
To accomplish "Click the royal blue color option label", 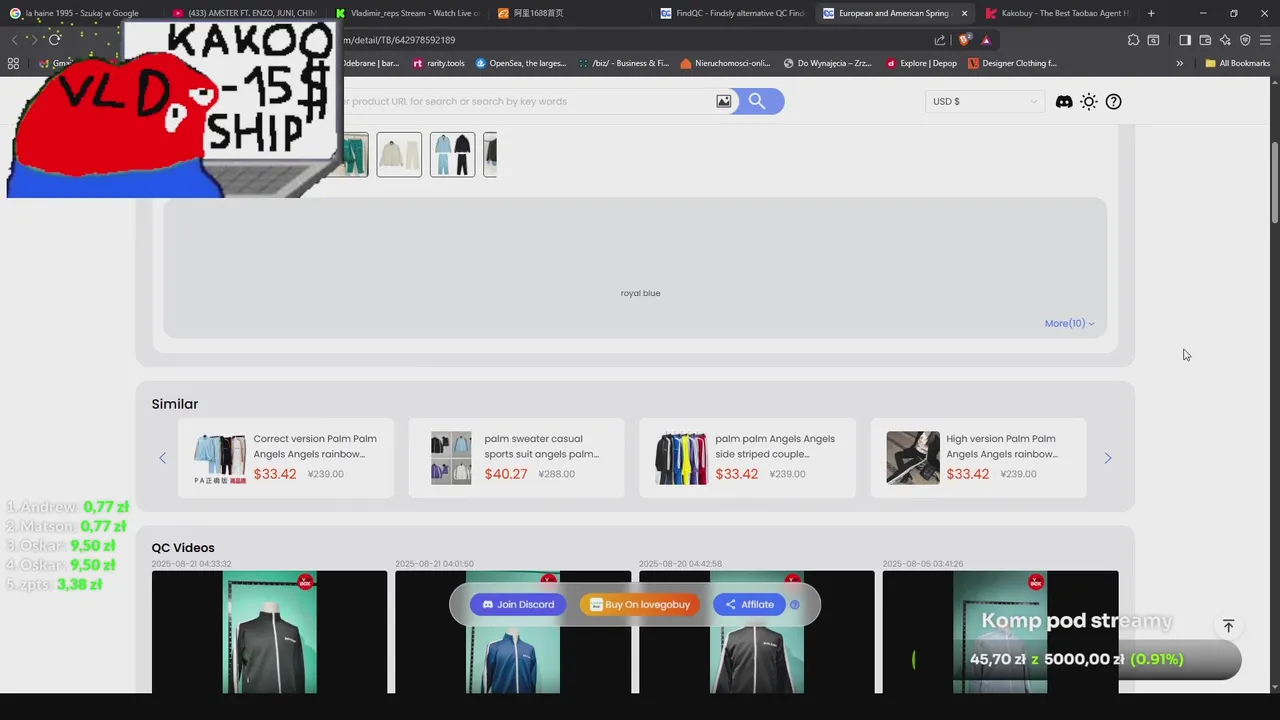I will coord(640,293).
